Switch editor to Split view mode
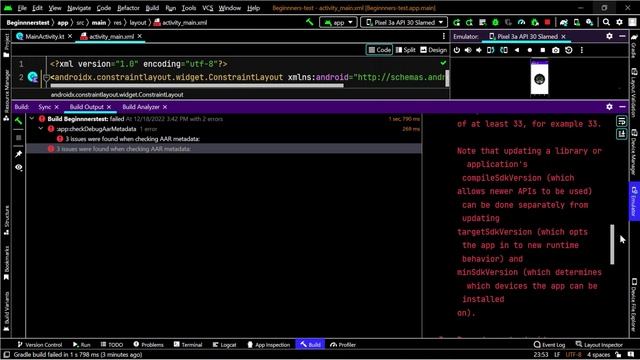This screenshot has height=360, width=640. 405,50
